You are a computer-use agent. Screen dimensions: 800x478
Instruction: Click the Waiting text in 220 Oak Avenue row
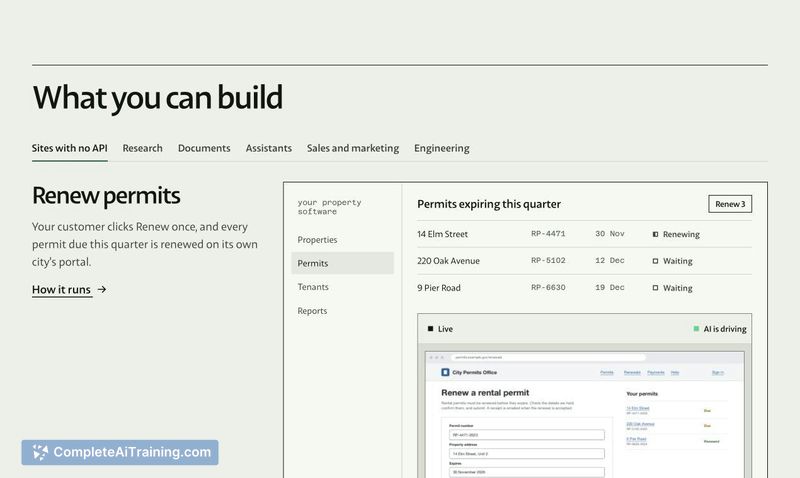coord(678,261)
